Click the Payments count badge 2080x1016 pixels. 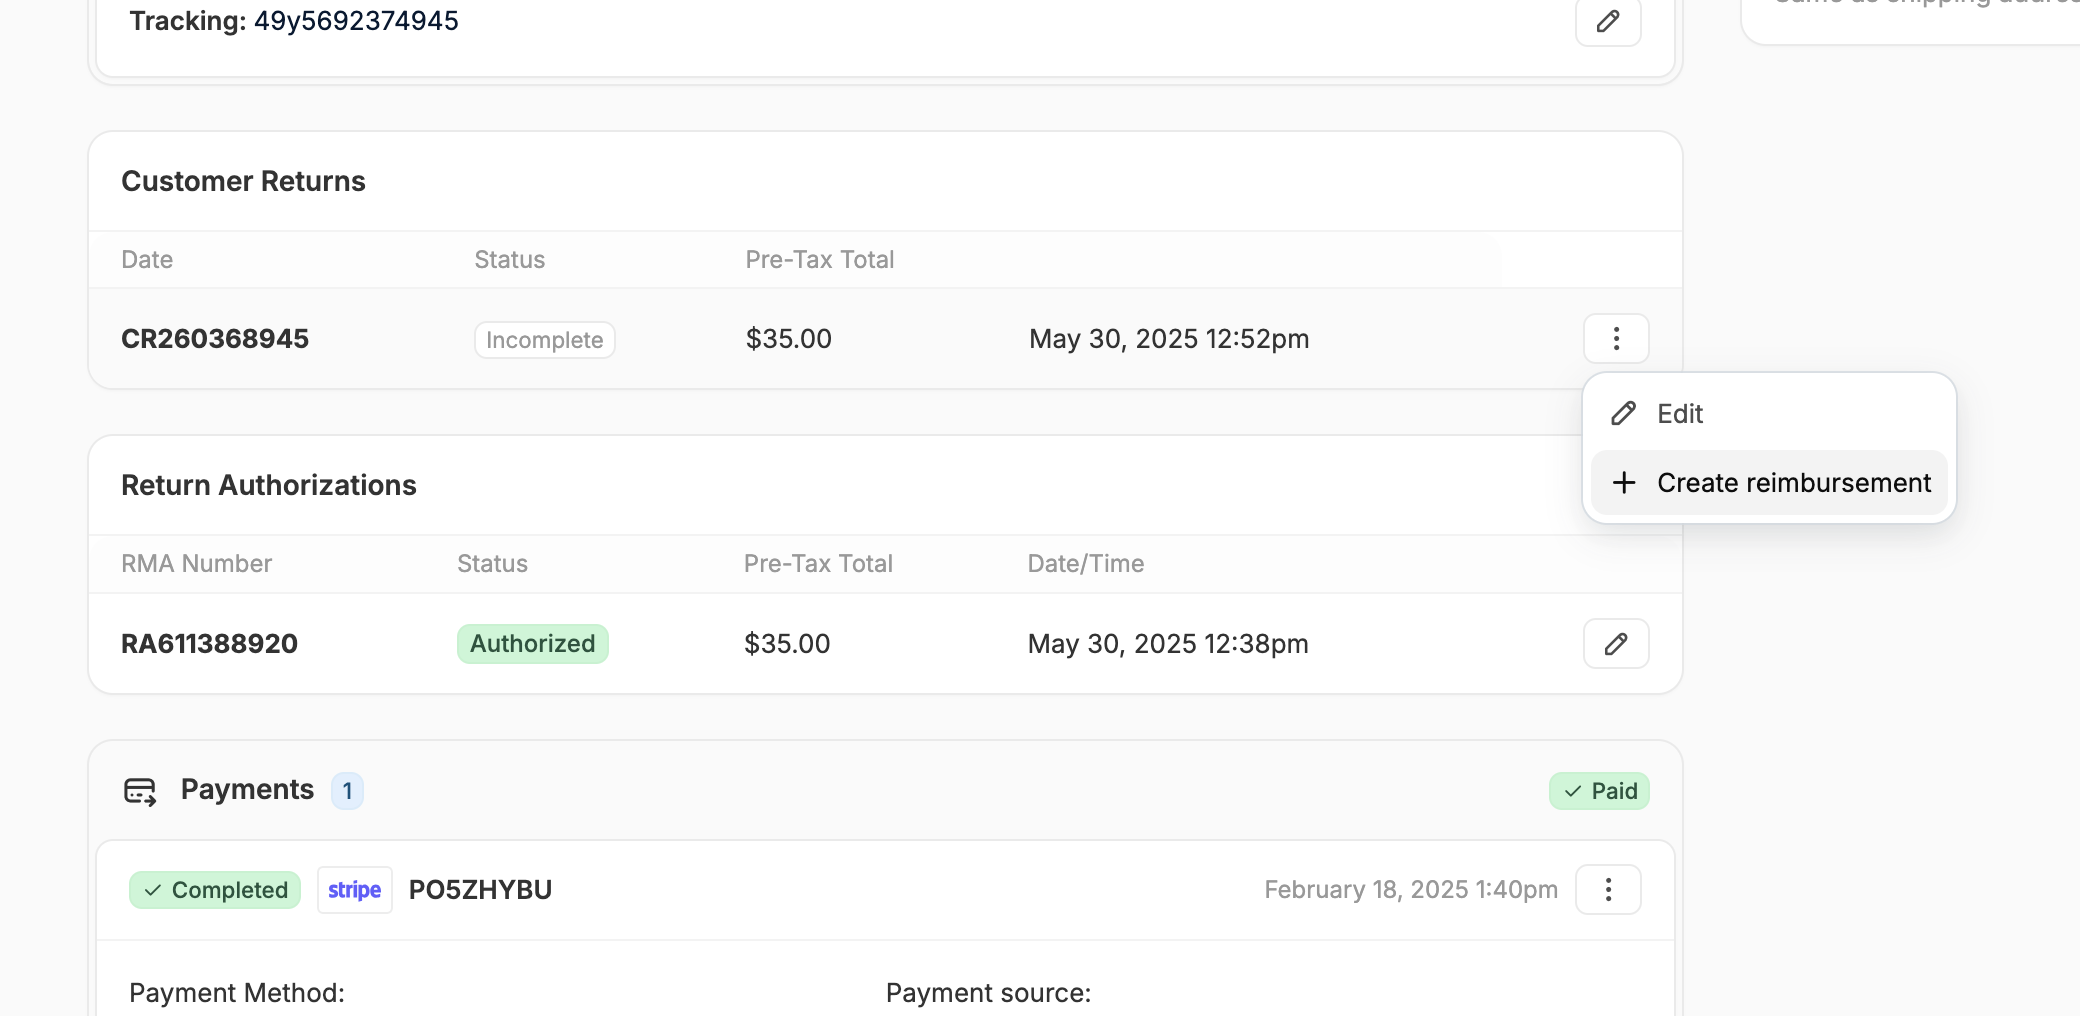pyautogui.click(x=347, y=791)
